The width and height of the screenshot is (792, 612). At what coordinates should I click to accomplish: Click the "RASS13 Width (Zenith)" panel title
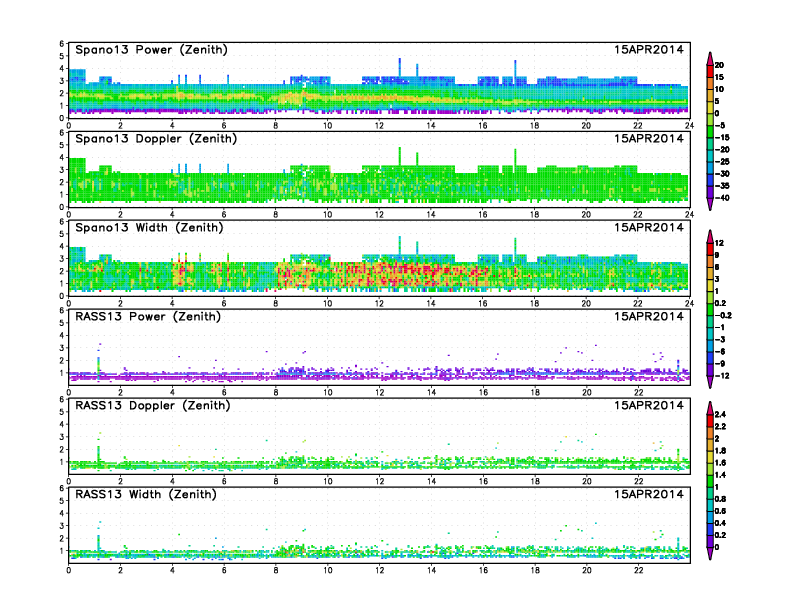145,494
